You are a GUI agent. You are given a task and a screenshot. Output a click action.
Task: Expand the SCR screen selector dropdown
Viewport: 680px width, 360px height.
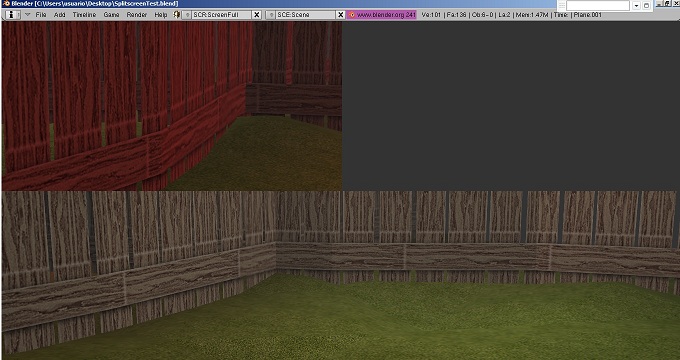pos(186,15)
